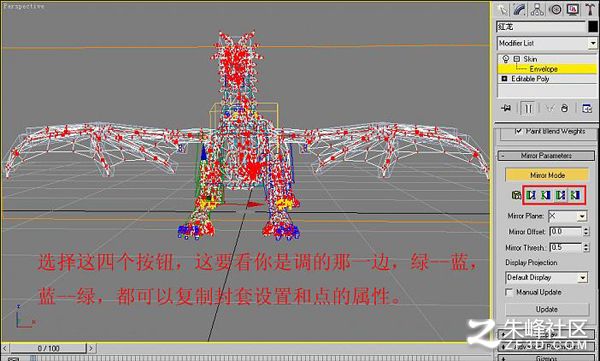
Task: Click the Mirror Paste icon
Action: 516,195
